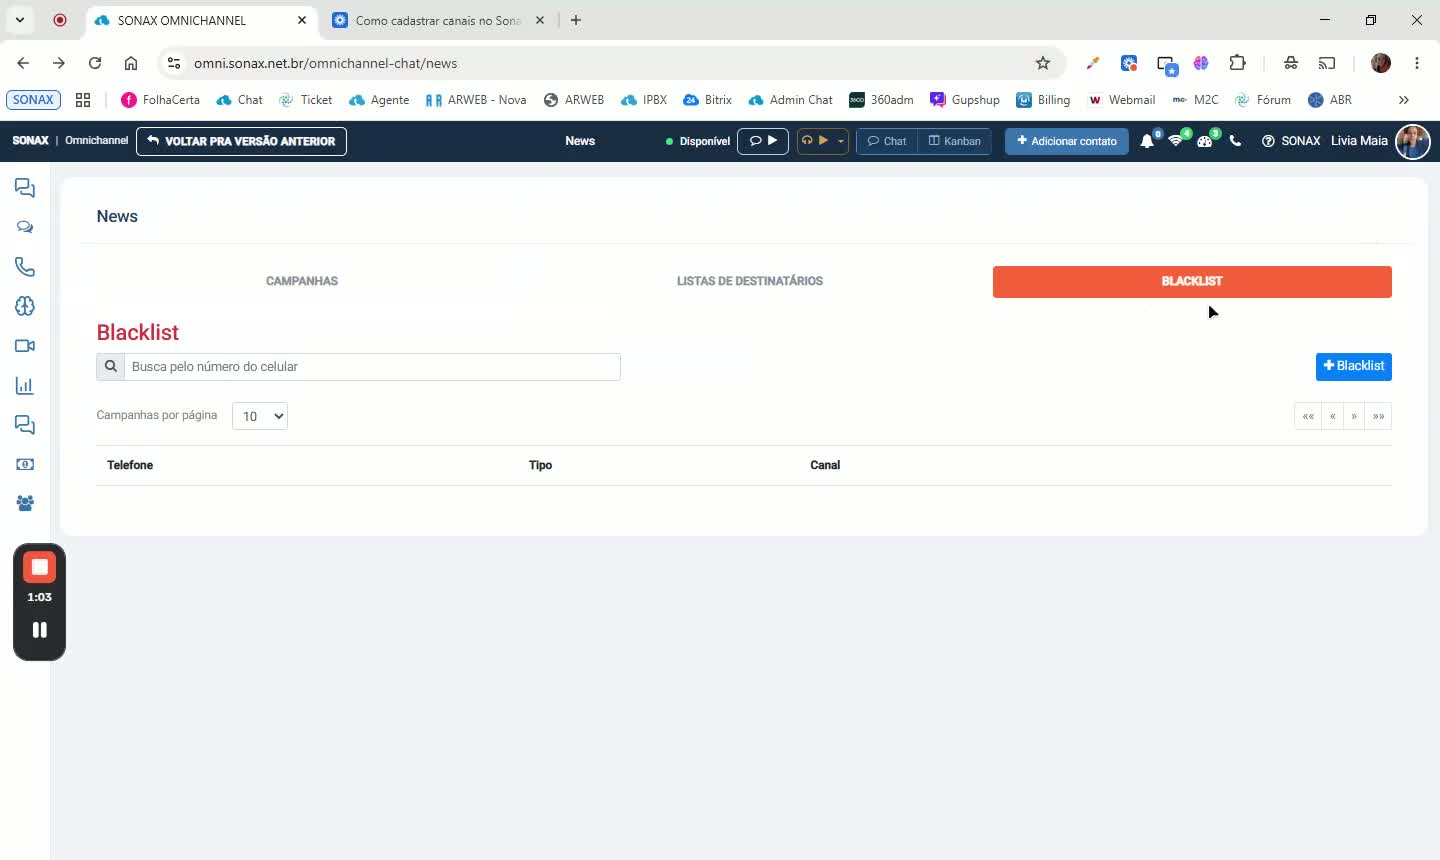Open the bar chart reports sidebar icon
This screenshot has height=860, width=1440.
point(25,386)
